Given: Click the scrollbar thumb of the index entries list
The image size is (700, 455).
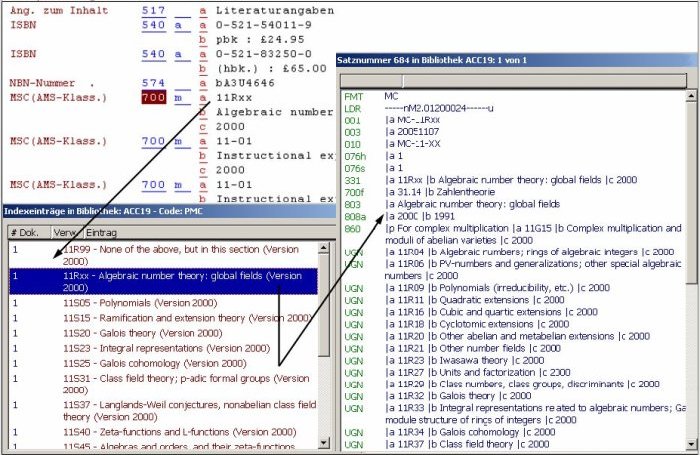Looking at the screenshot, I should pos(324,305).
